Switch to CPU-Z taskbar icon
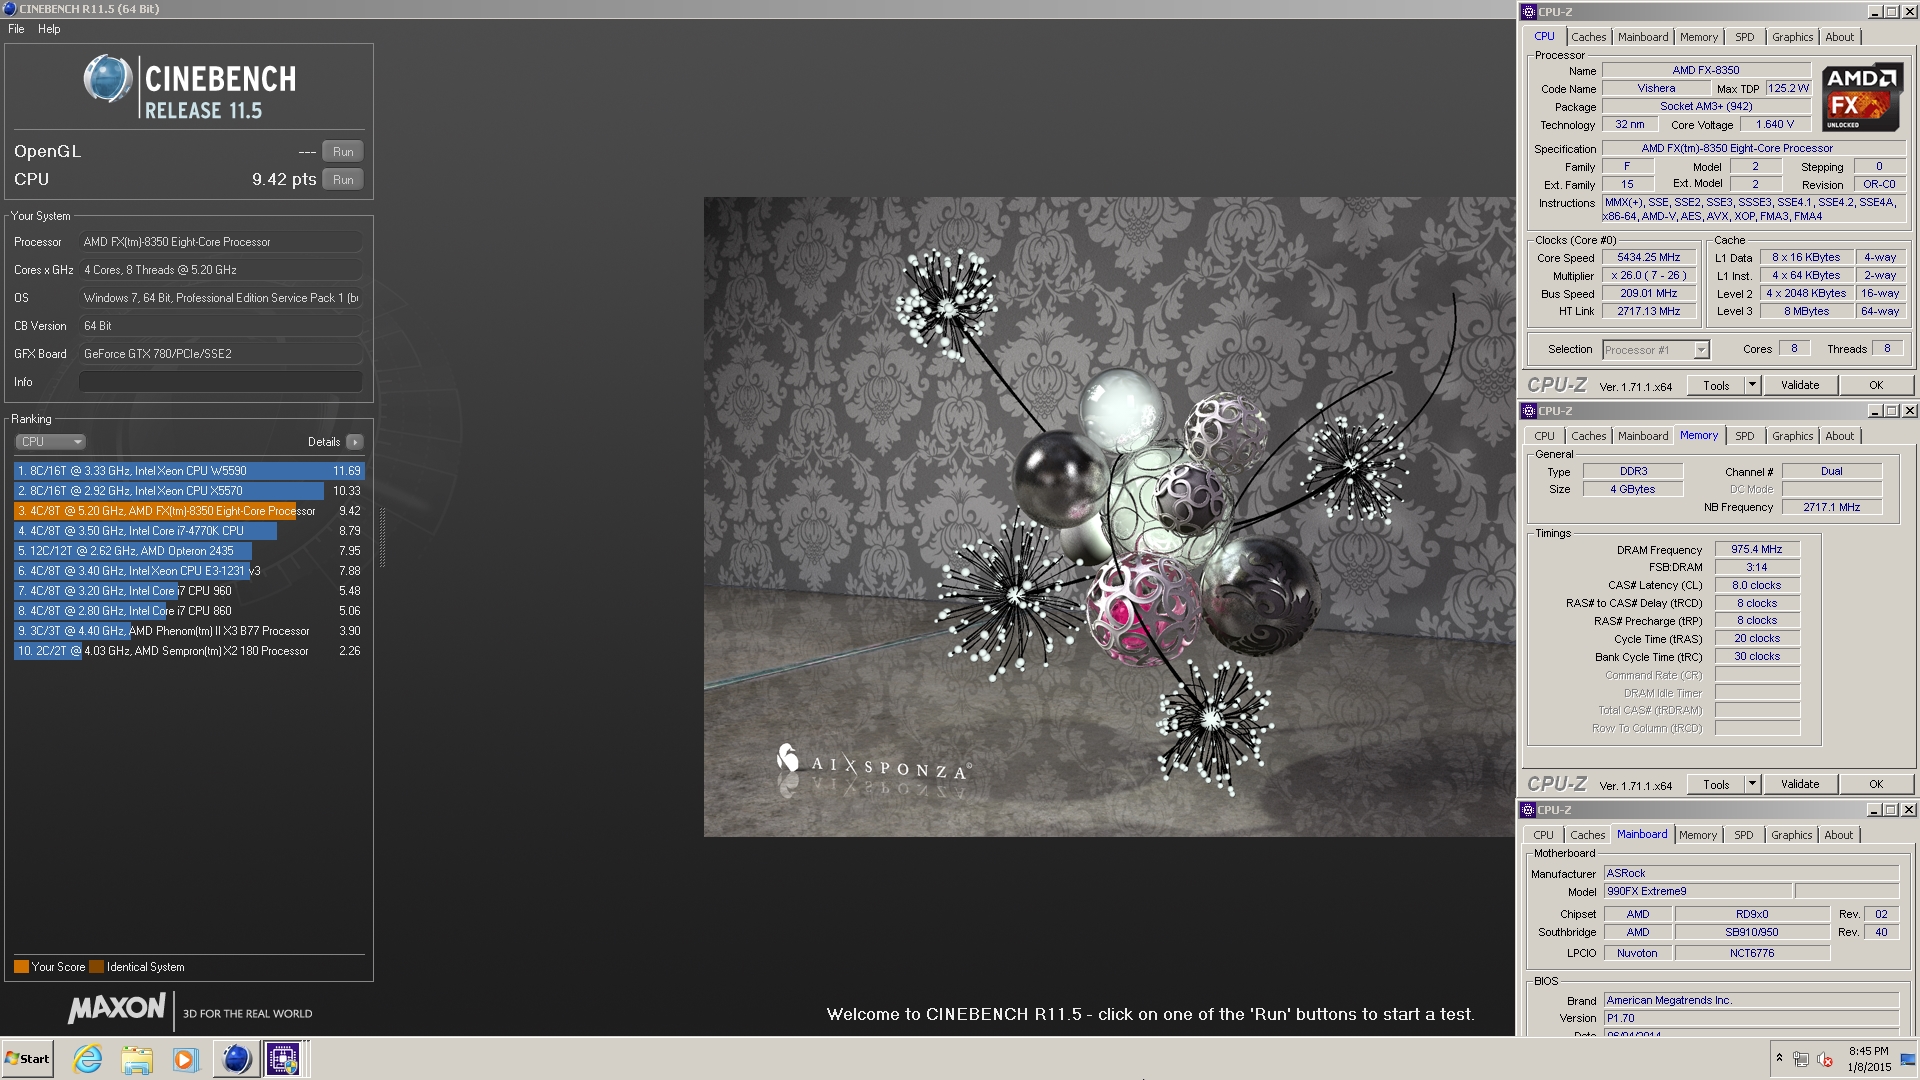The height and width of the screenshot is (1080, 1920). point(284,1059)
